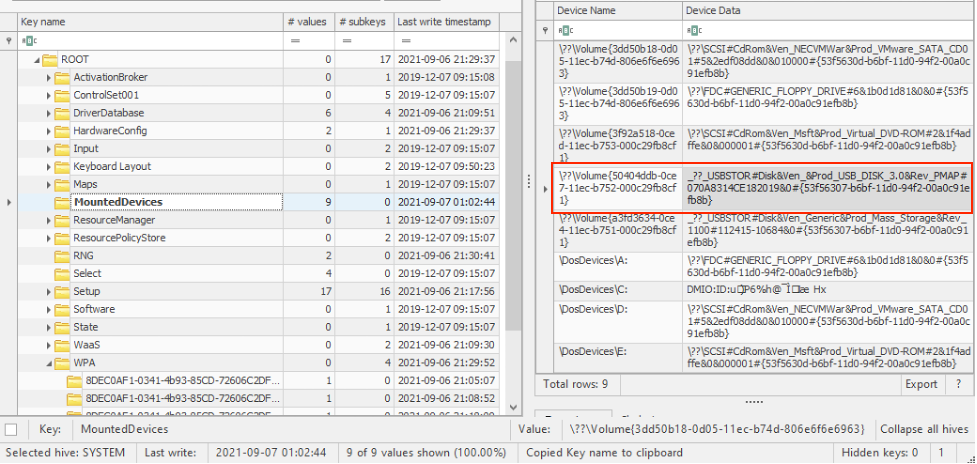This screenshot has height=464, width=977.
Task: Expand the DriverDatabase key
Action: (49, 113)
